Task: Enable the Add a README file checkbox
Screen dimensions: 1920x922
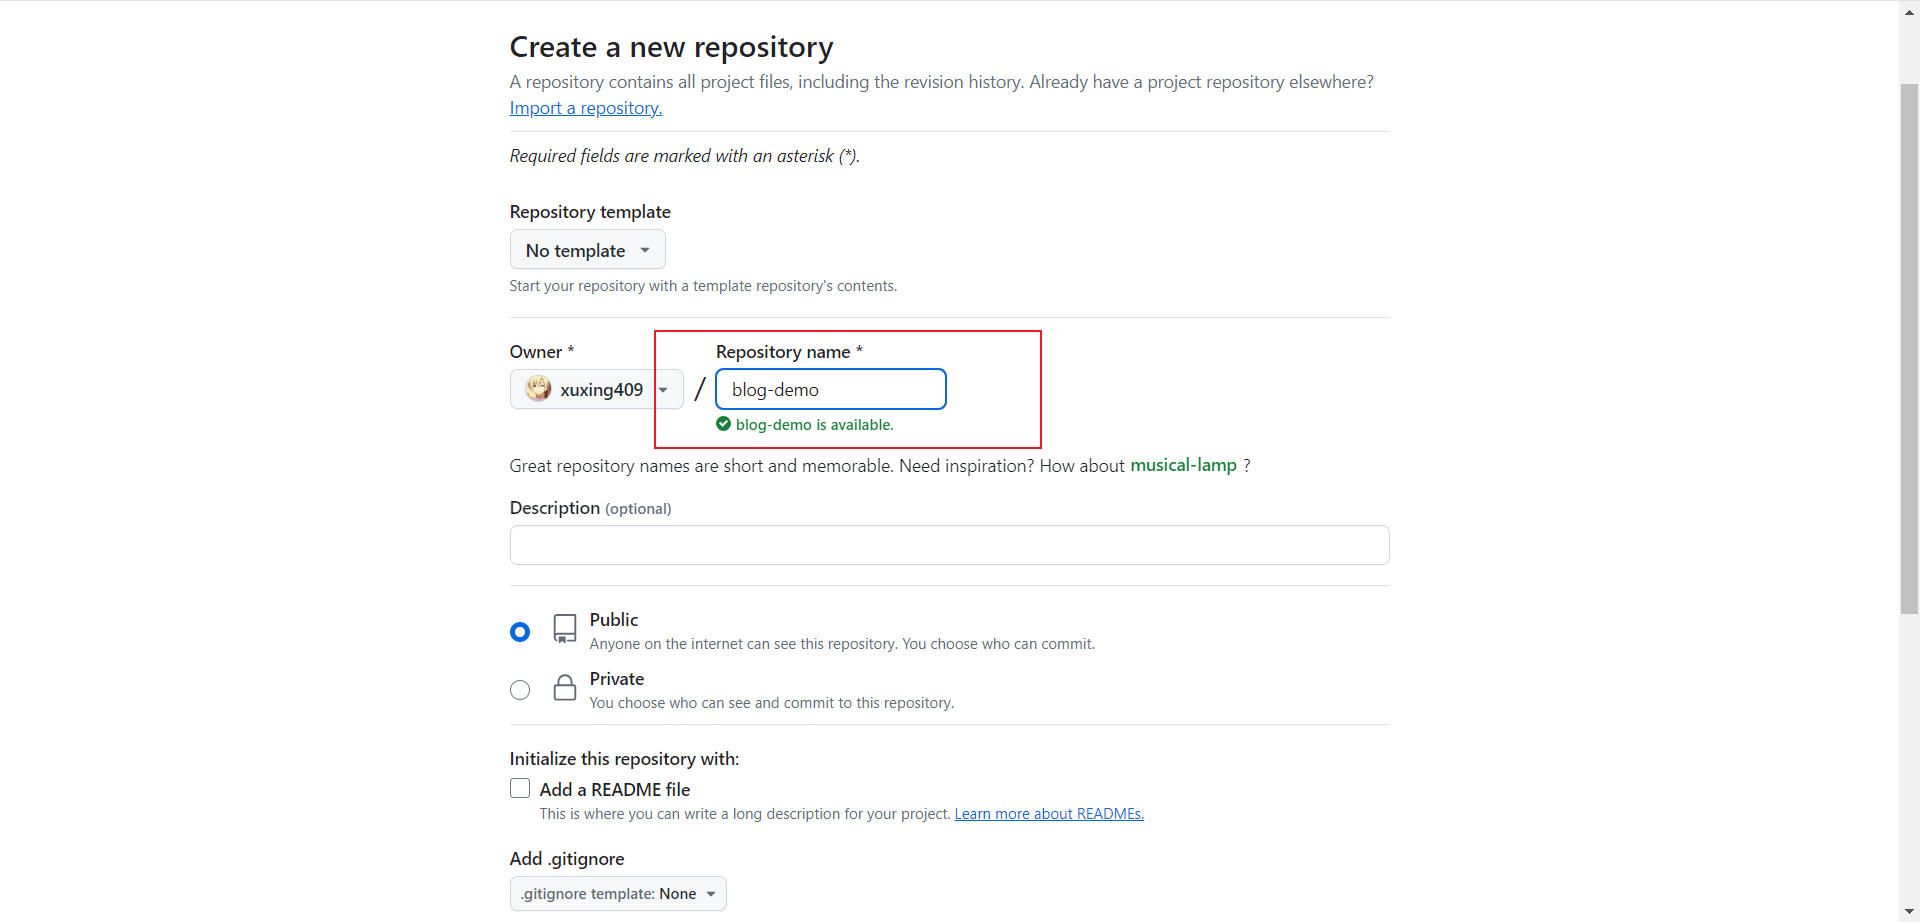Action: coord(520,788)
